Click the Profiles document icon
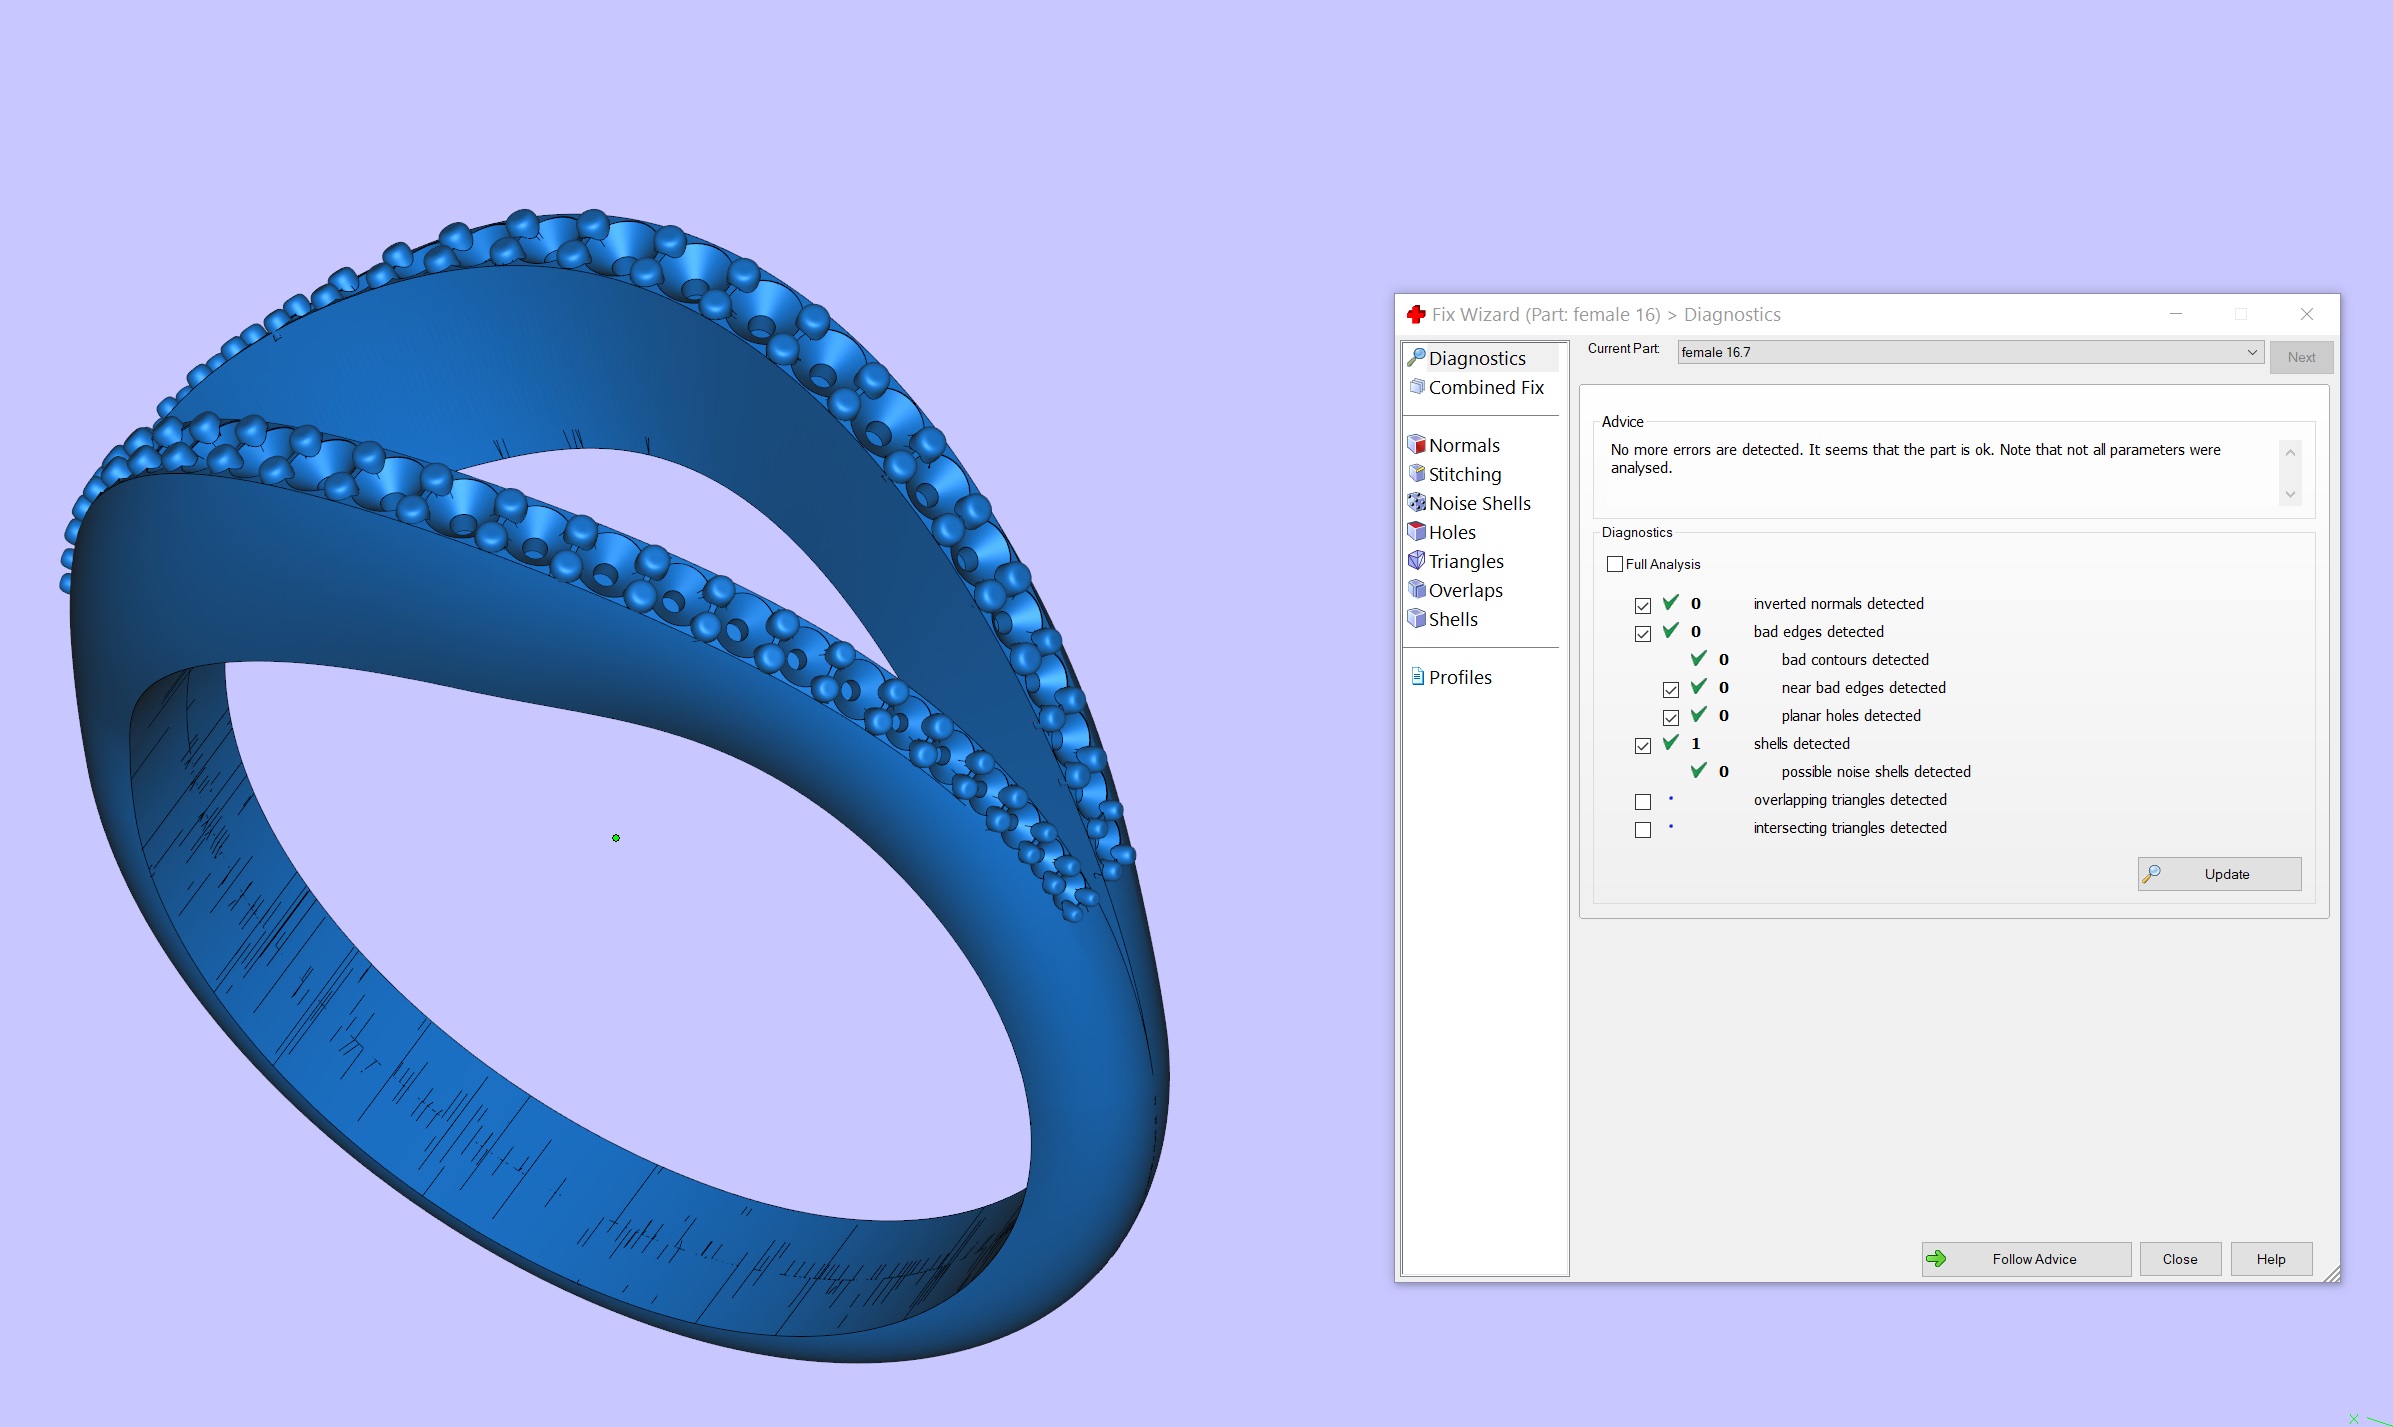Screen dimensions: 2393x1427 [x=1417, y=676]
